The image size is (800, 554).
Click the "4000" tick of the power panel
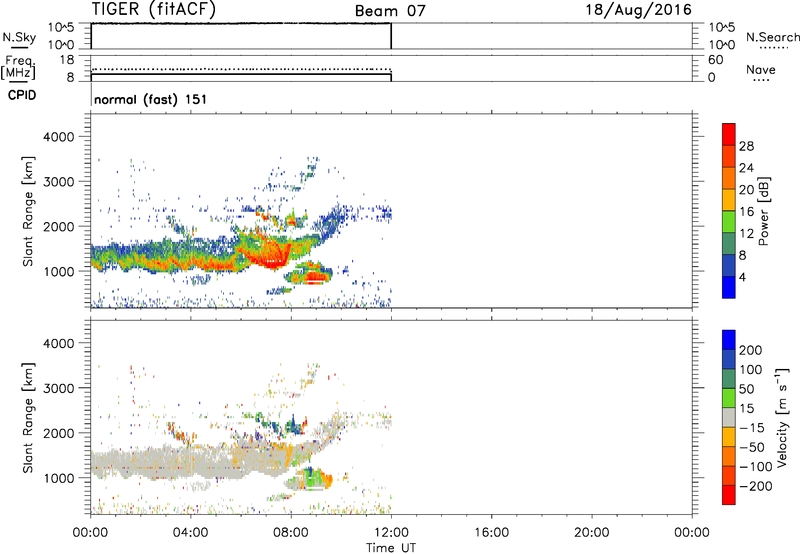59,137
